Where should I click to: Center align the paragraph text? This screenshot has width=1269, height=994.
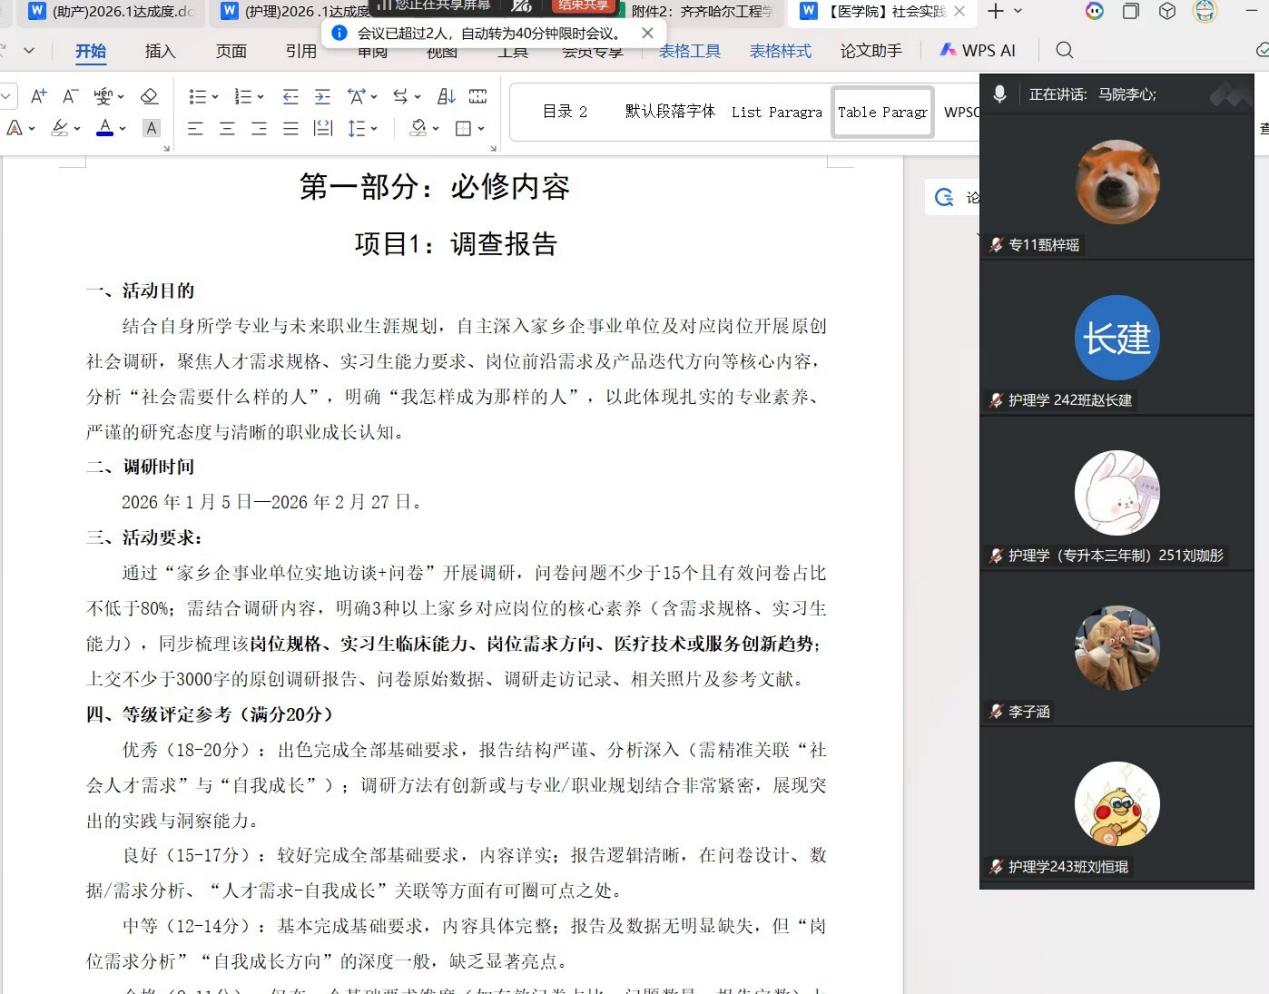227,128
